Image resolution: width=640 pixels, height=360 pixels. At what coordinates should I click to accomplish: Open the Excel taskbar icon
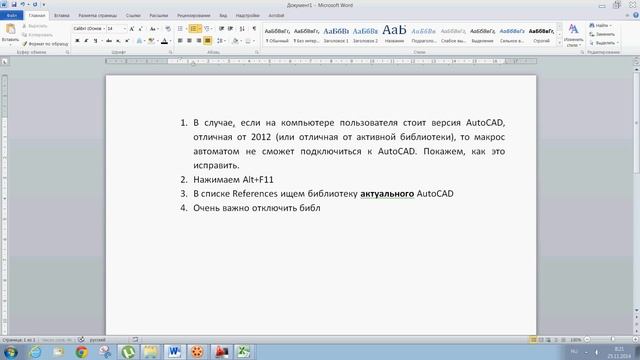(244, 352)
